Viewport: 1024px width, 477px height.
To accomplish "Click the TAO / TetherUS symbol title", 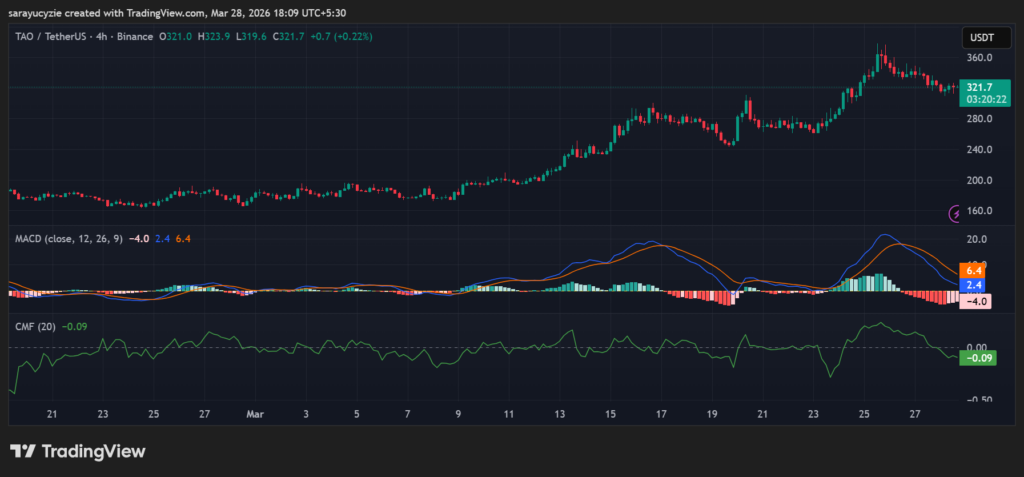I will [57, 37].
